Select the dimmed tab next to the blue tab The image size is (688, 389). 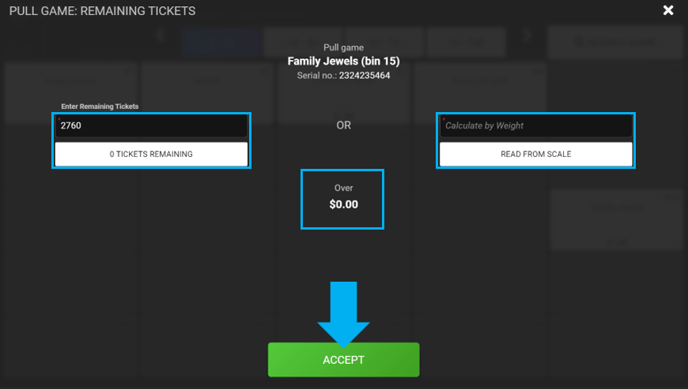tap(303, 43)
